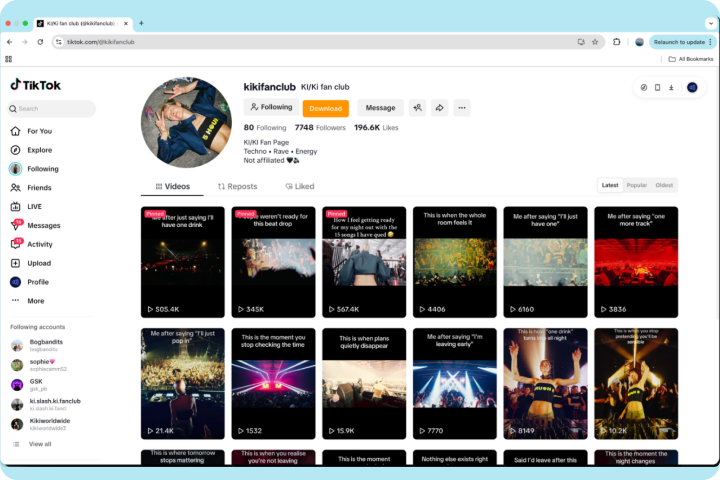Open Messages inbox in sidebar
Screen dimensions: 720x480
pyautogui.click(x=43, y=225)
